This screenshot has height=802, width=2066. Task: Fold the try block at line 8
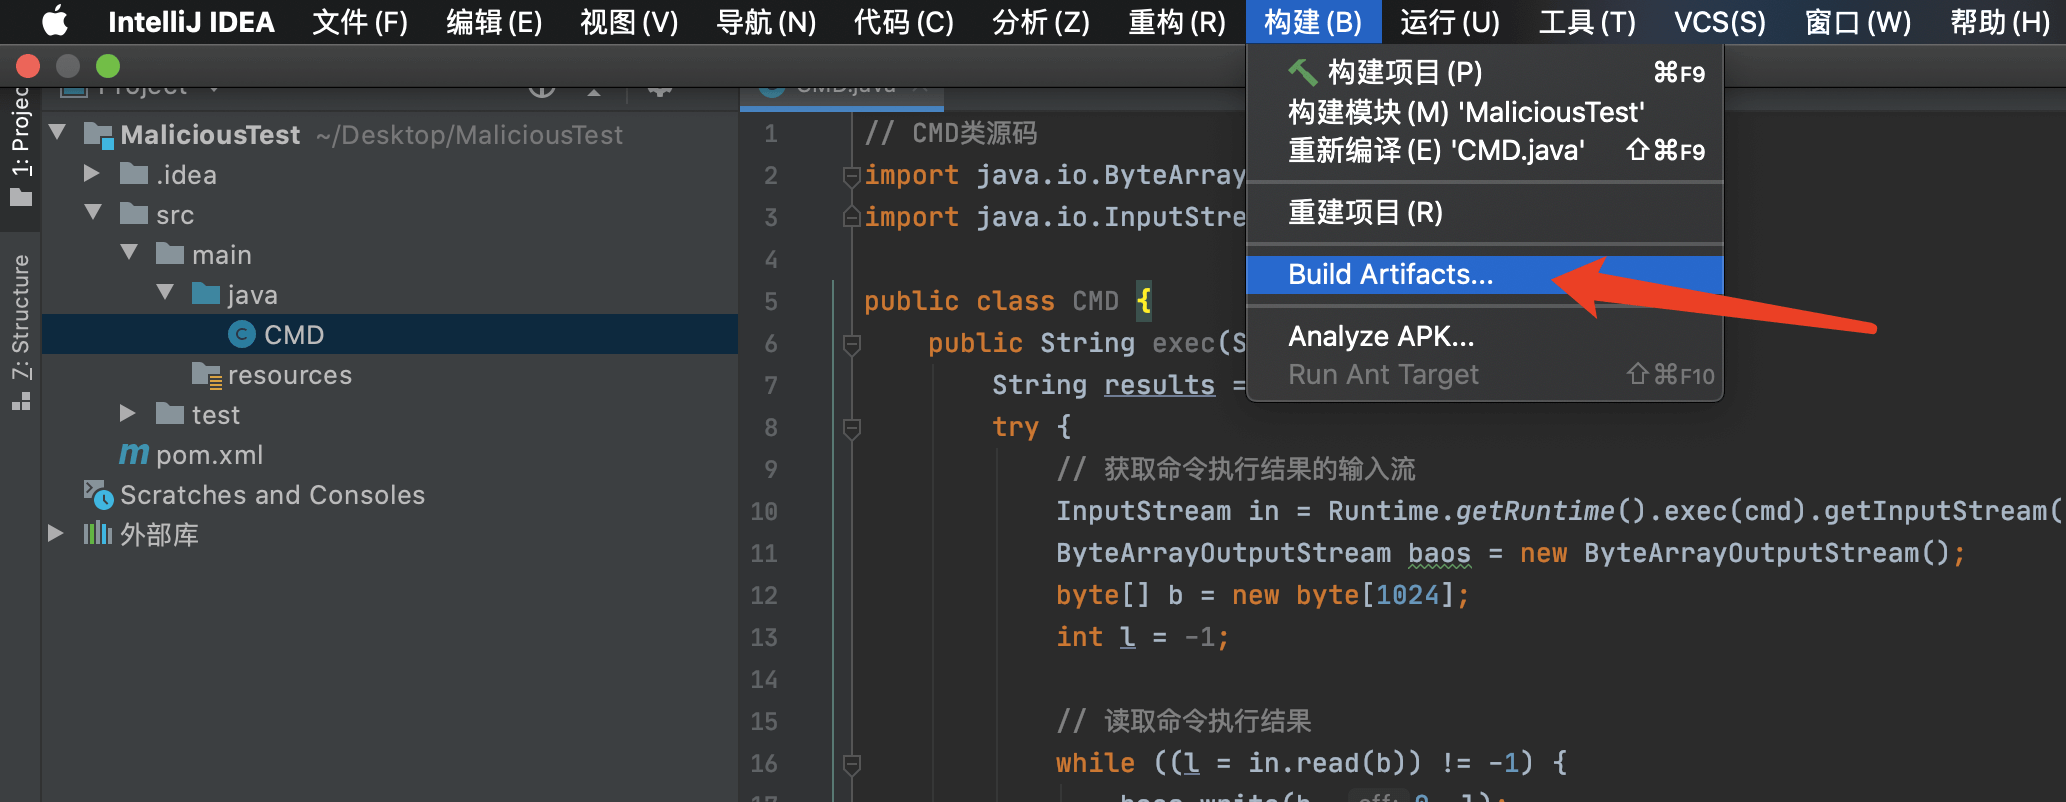point(851,428)
